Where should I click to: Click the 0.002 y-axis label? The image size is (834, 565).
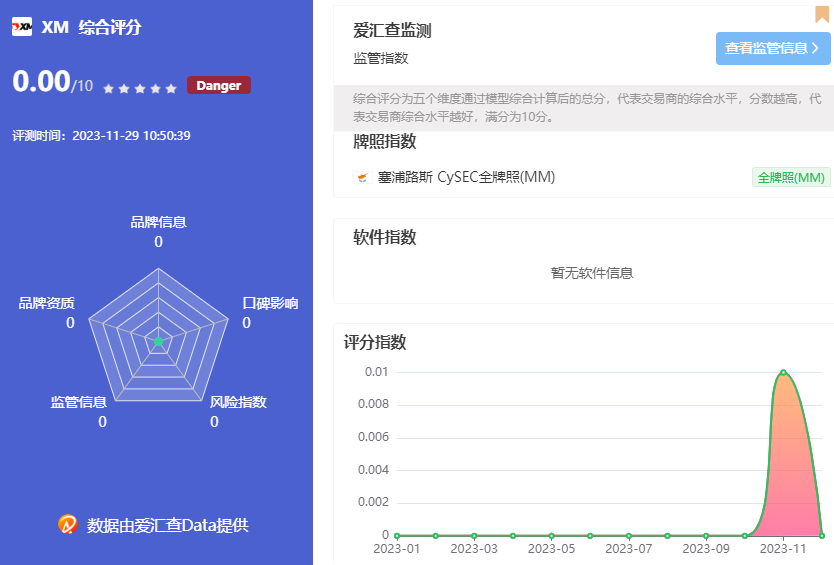(373, 502)
